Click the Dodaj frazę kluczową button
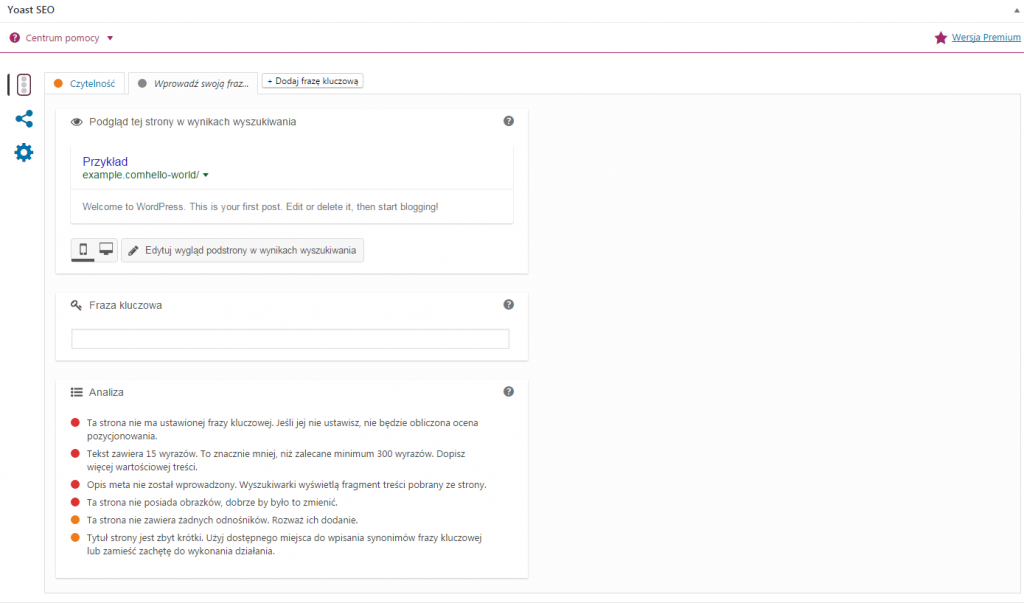 pos(312,81)
